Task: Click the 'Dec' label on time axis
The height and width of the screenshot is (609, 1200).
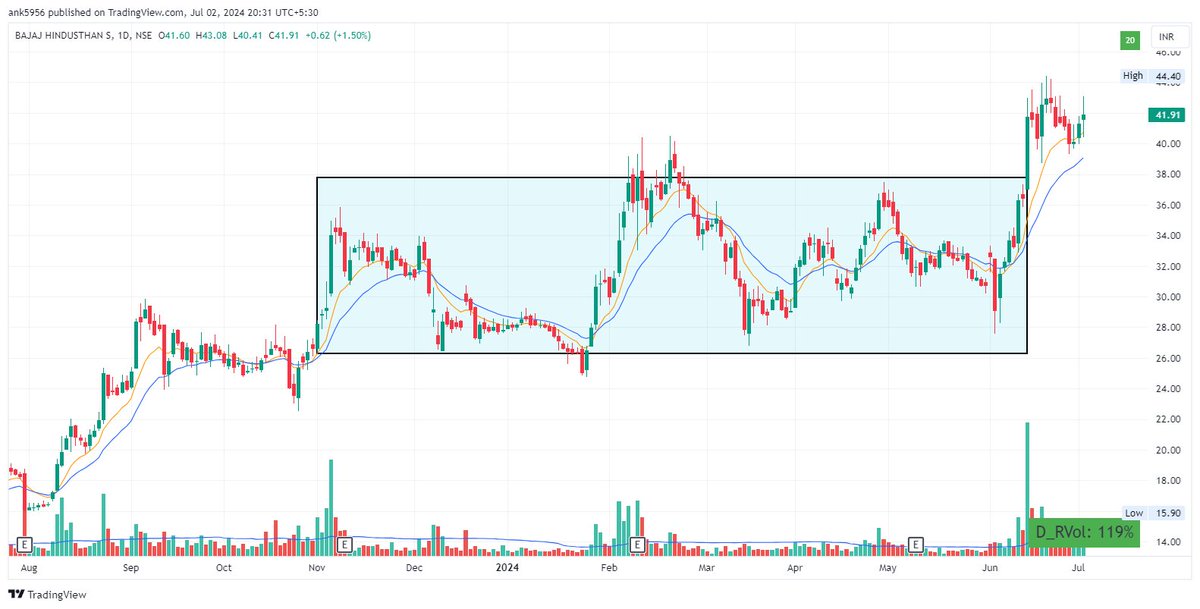Action: click(415, 567)
